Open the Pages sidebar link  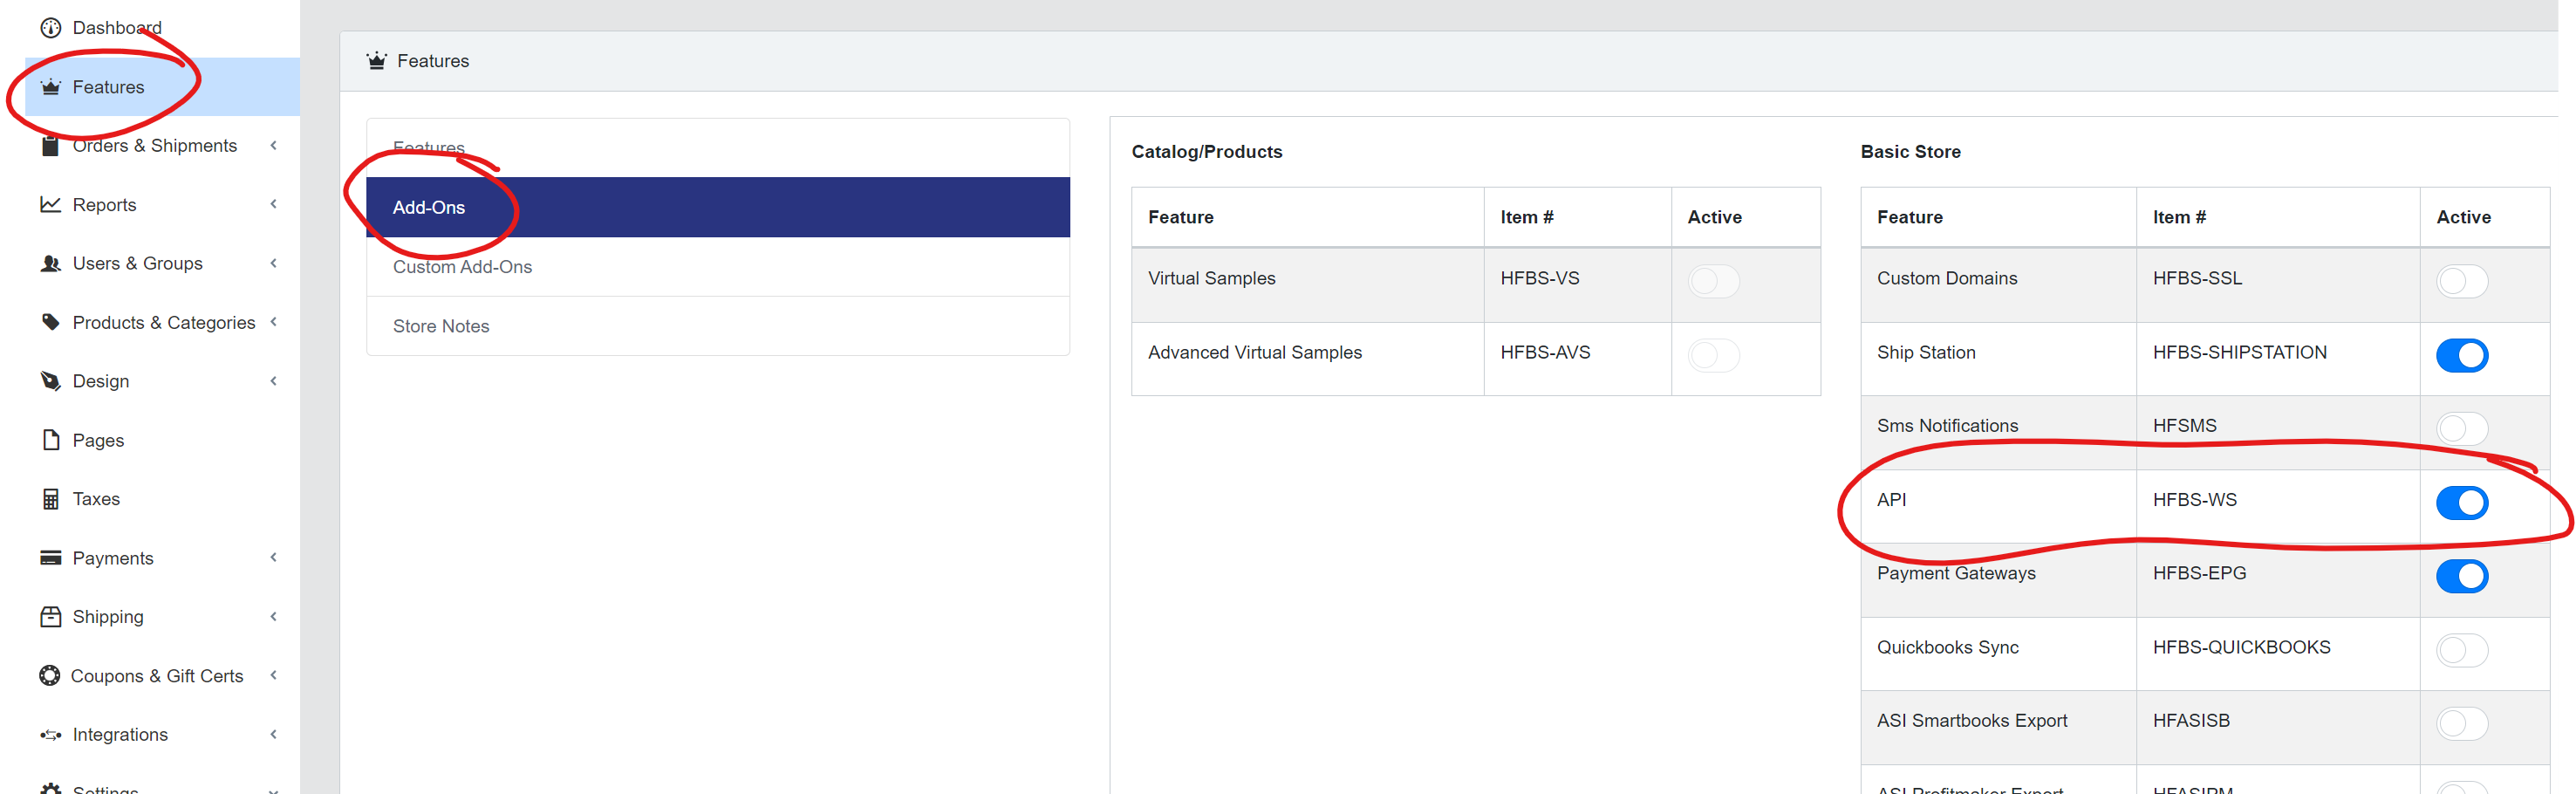pyautogui.click(x=98, y=440)
